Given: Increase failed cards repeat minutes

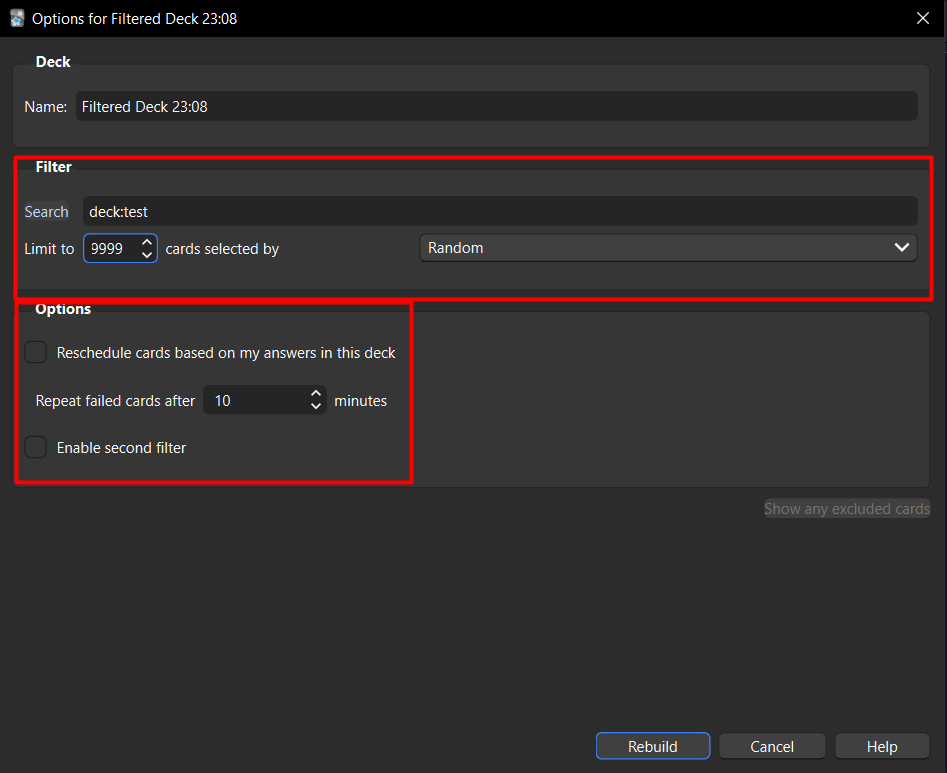Looking at the screenshot, I should tap(316, 394).
